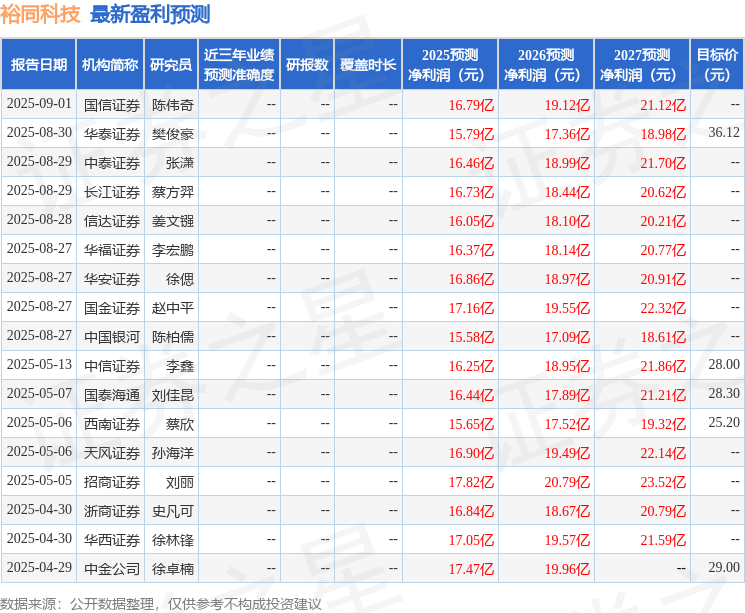Click 21.12亿 in 国信证券 row
745x613 pixels.
pyautogui.click(x=663, y=105)
